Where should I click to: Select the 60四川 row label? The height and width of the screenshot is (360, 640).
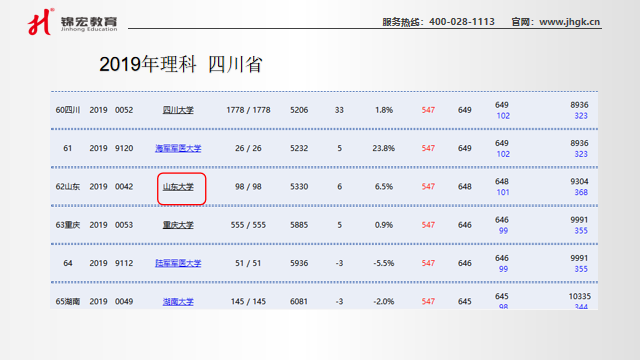click(x=68, y=110)
